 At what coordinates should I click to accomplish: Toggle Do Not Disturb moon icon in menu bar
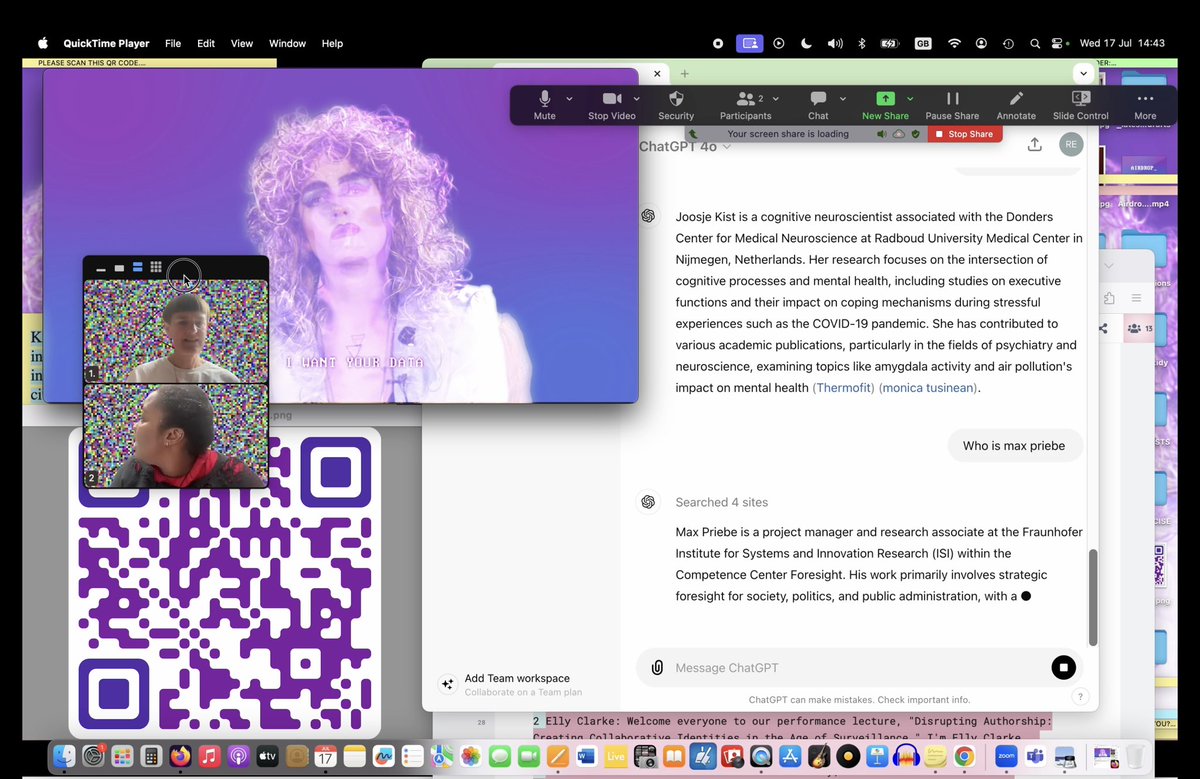[x=806, y=43]
